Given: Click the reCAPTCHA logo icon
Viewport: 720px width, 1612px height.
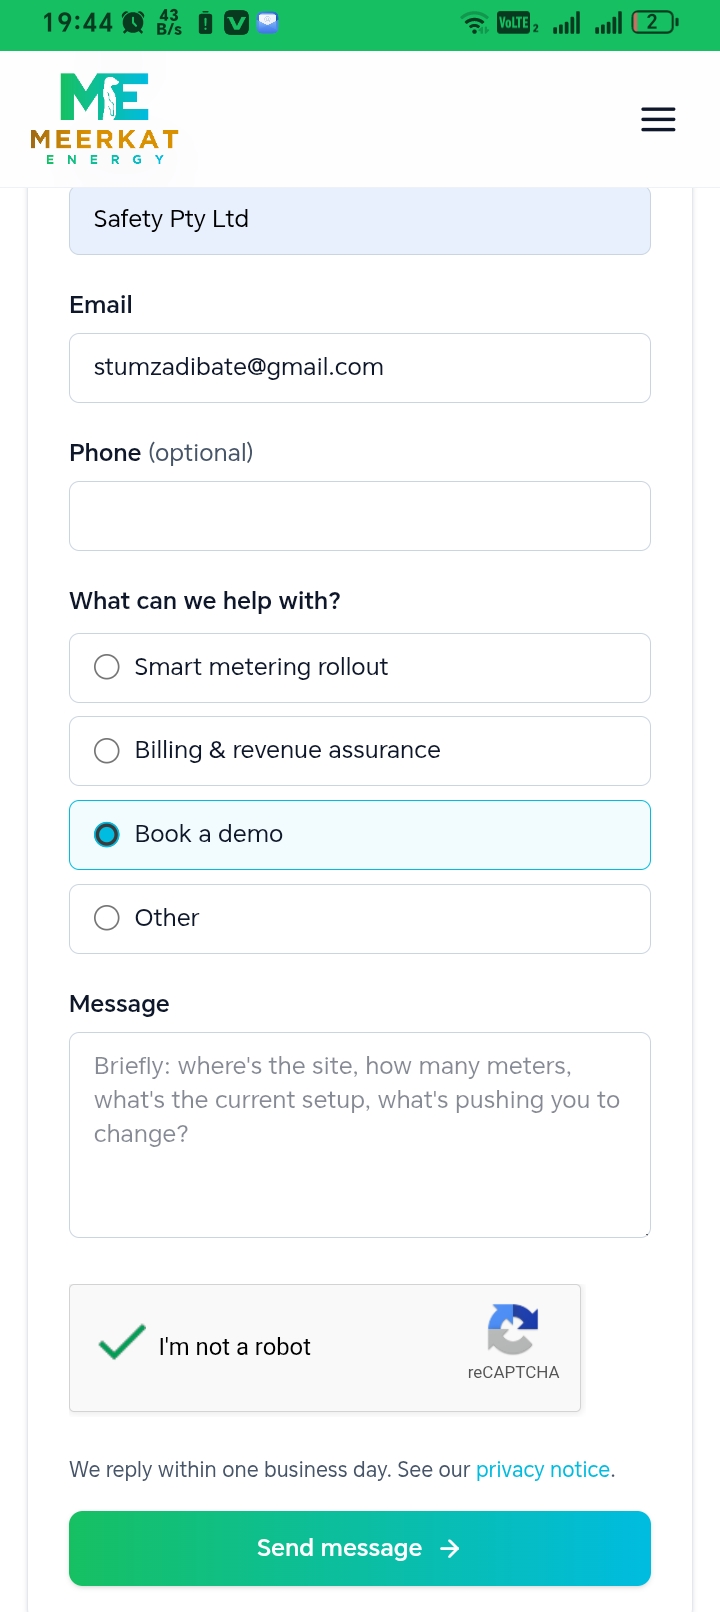Looking at the screenshot, I should click(513, 1329).
